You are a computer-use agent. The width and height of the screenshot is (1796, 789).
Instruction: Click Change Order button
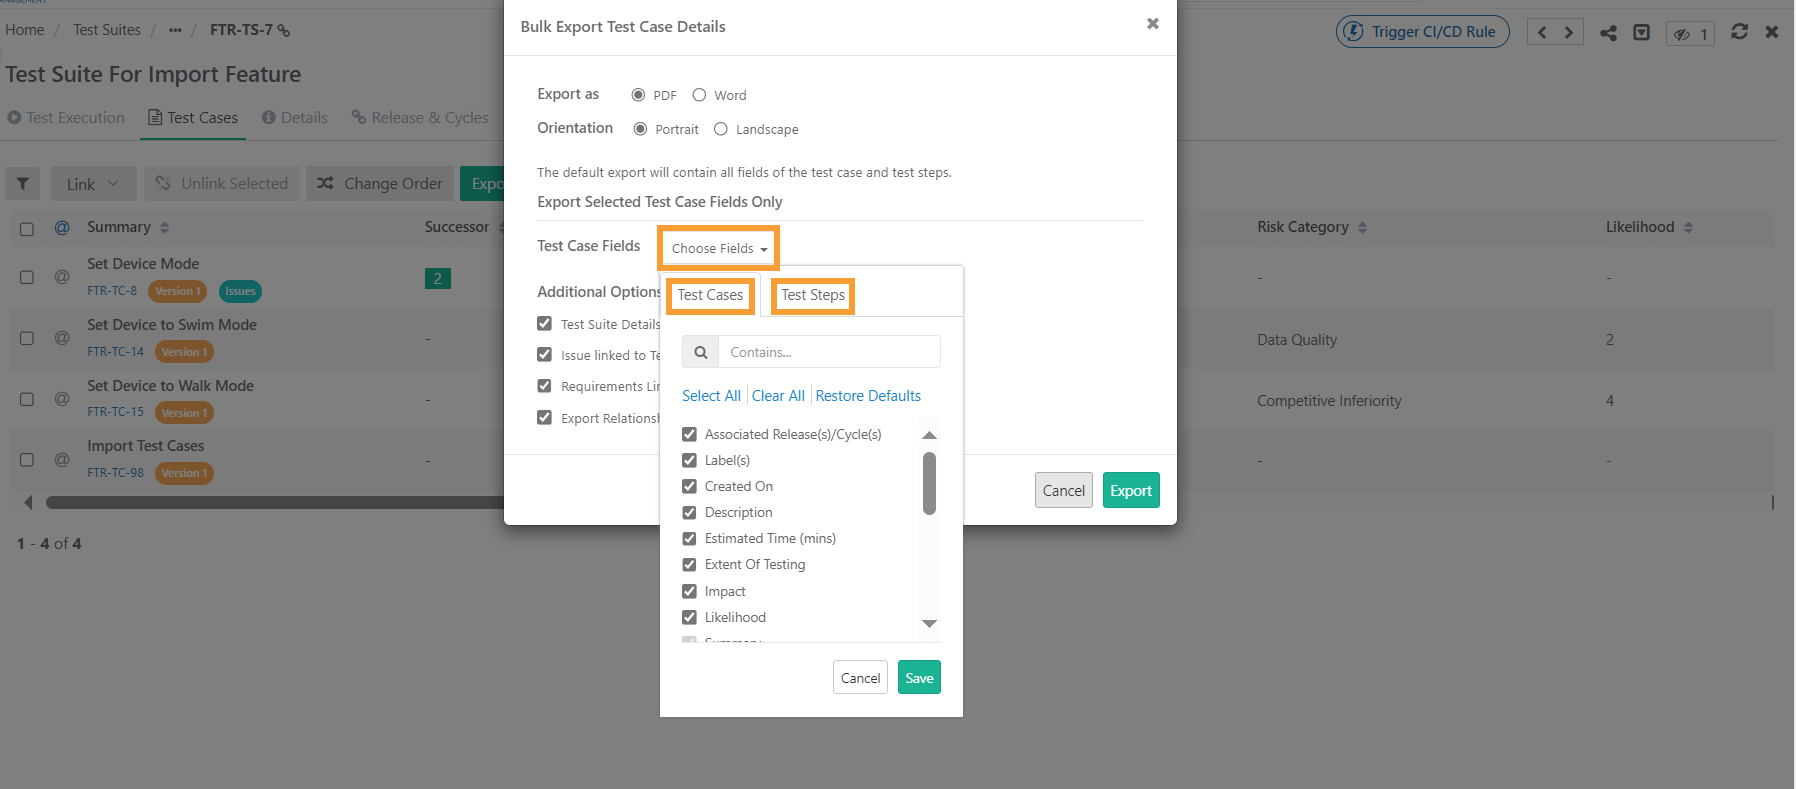[x=380, y=184]
